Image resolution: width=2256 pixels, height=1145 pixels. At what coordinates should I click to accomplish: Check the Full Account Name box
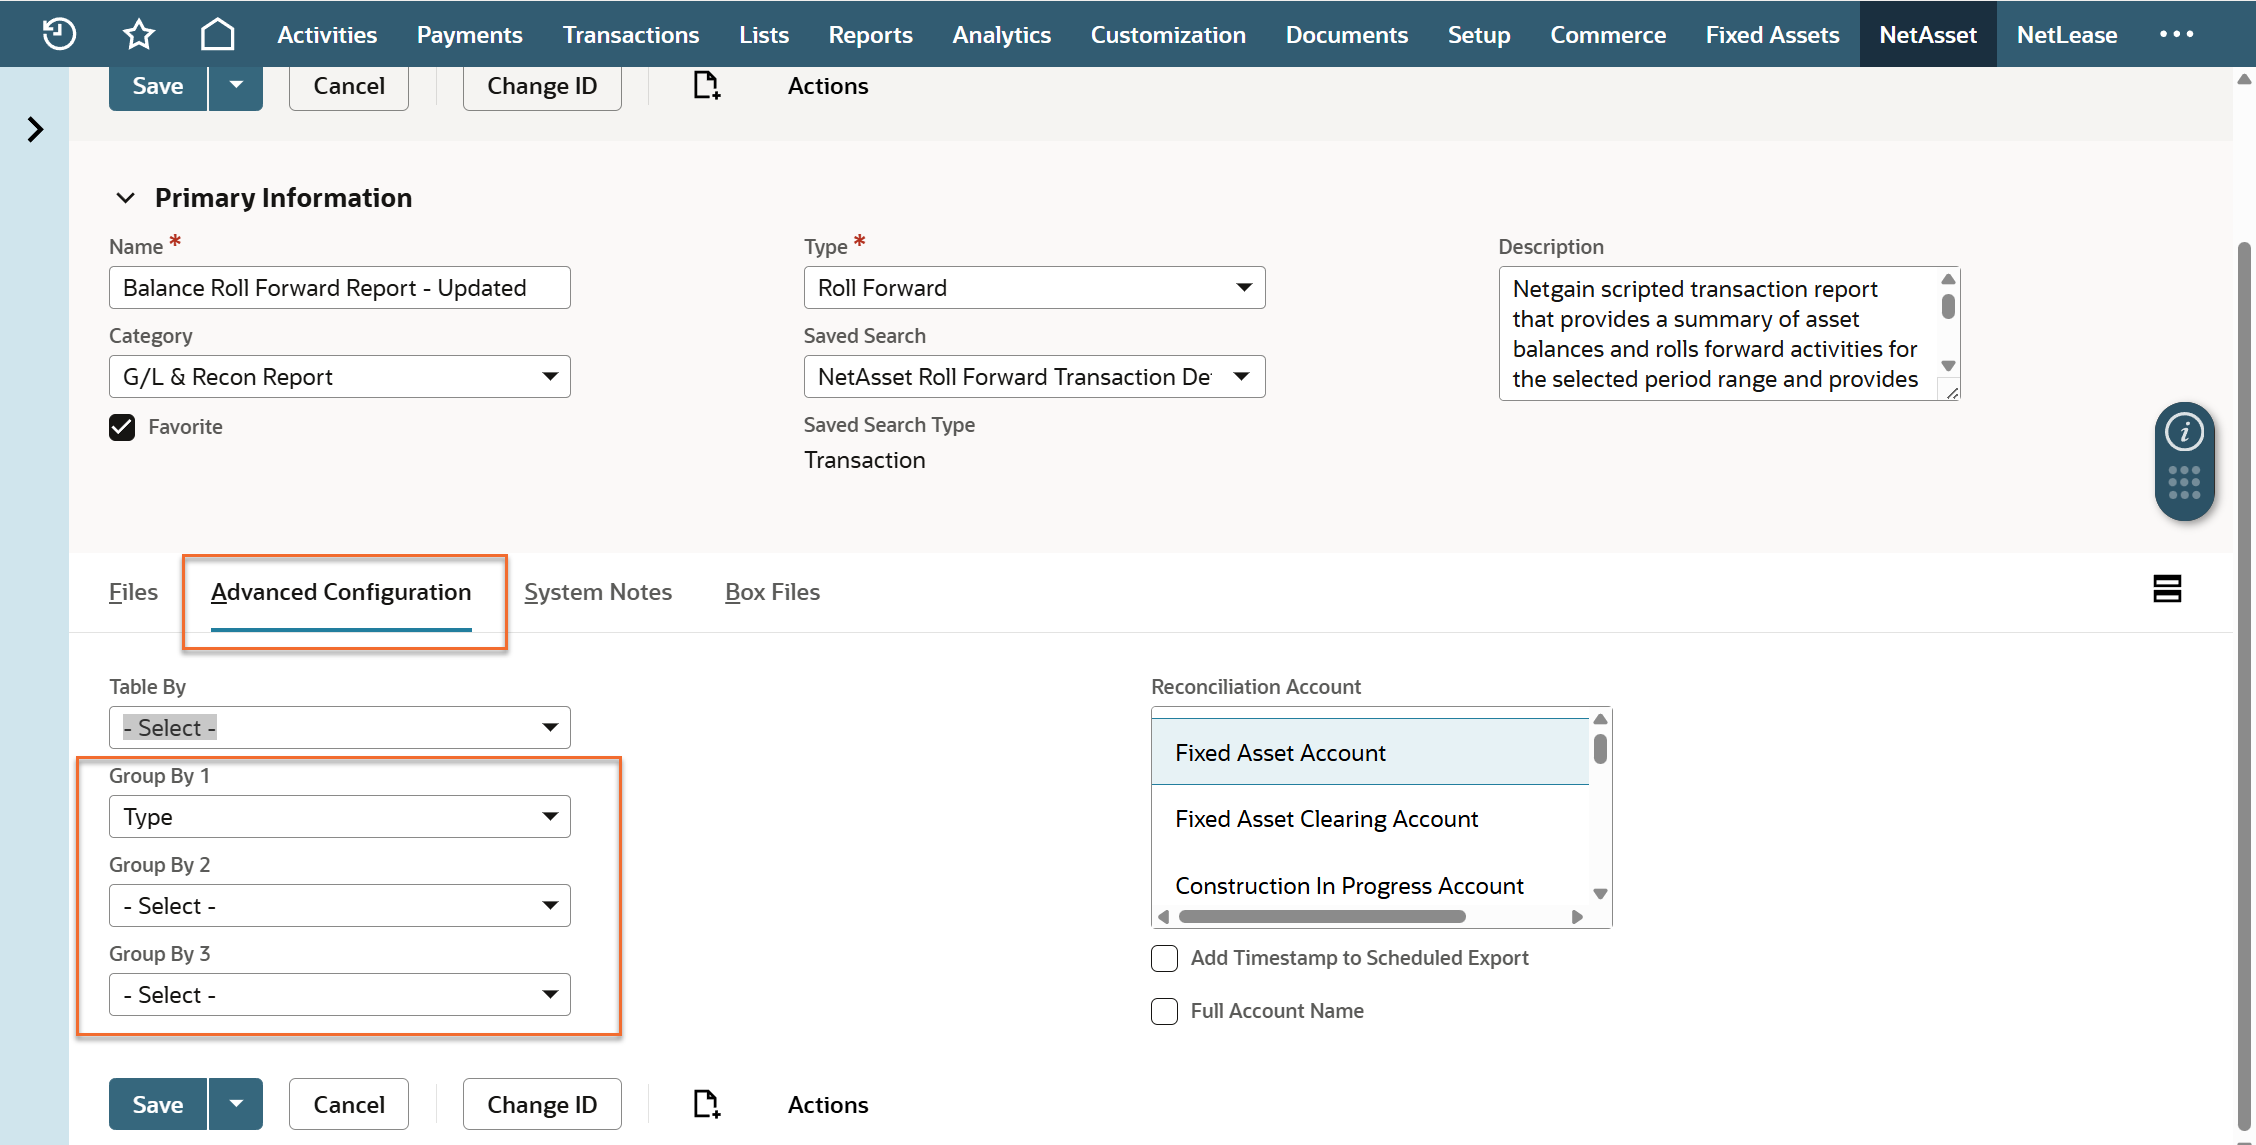pos(1164,1011)
